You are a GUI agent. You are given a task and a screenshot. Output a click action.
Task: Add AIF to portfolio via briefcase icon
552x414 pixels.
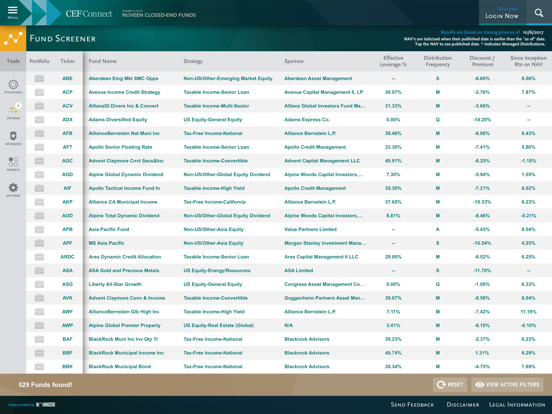click(x=39, y=188)
